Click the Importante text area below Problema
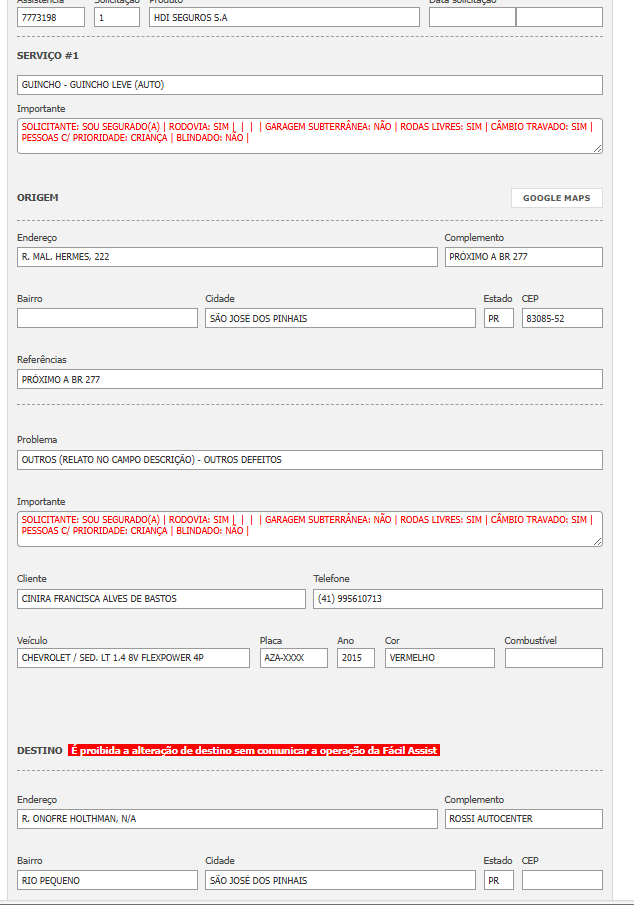This screenshot has height=905, width=634. [309, 529]
